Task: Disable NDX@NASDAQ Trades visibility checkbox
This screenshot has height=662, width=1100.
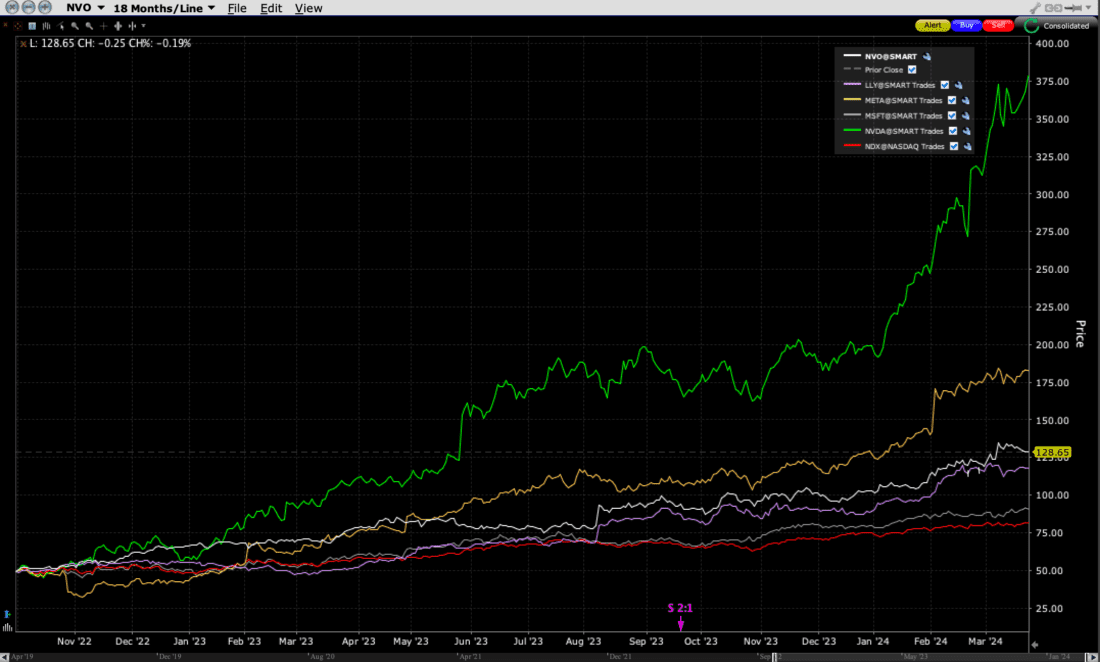Action: [x=953, y=146]
